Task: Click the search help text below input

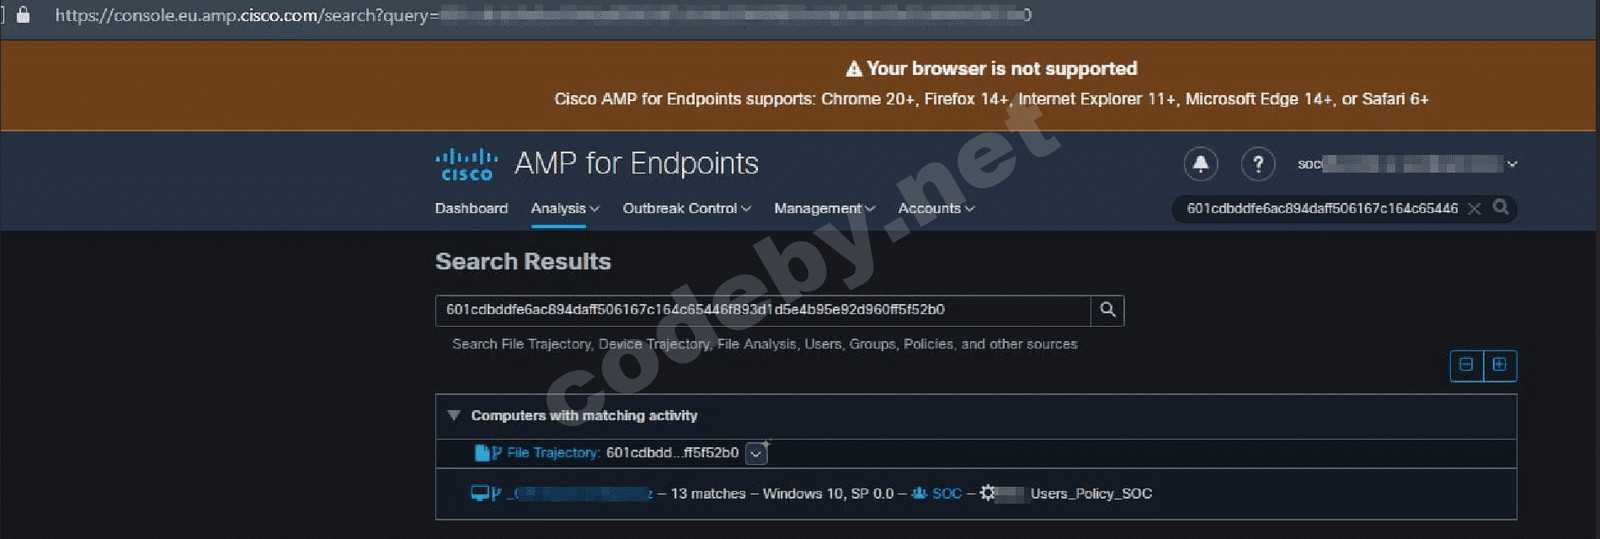Action: point(765,344)
